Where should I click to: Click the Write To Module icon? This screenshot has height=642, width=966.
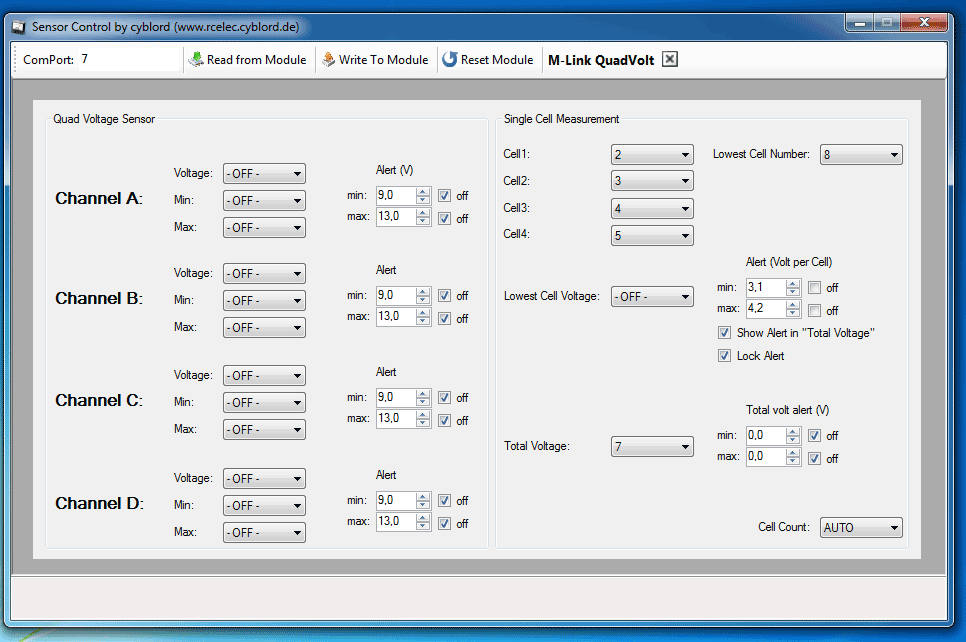tap(329, 59)
